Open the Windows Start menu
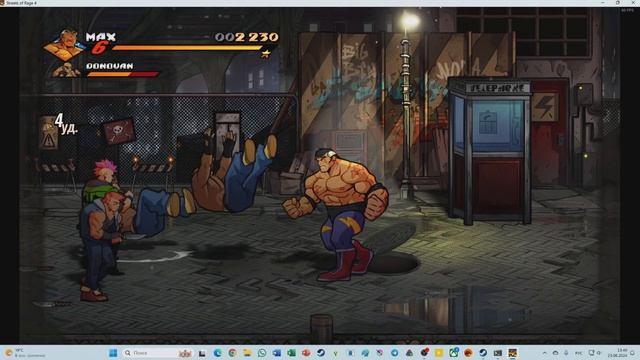The image size is (640, 360). pos(113,353)
